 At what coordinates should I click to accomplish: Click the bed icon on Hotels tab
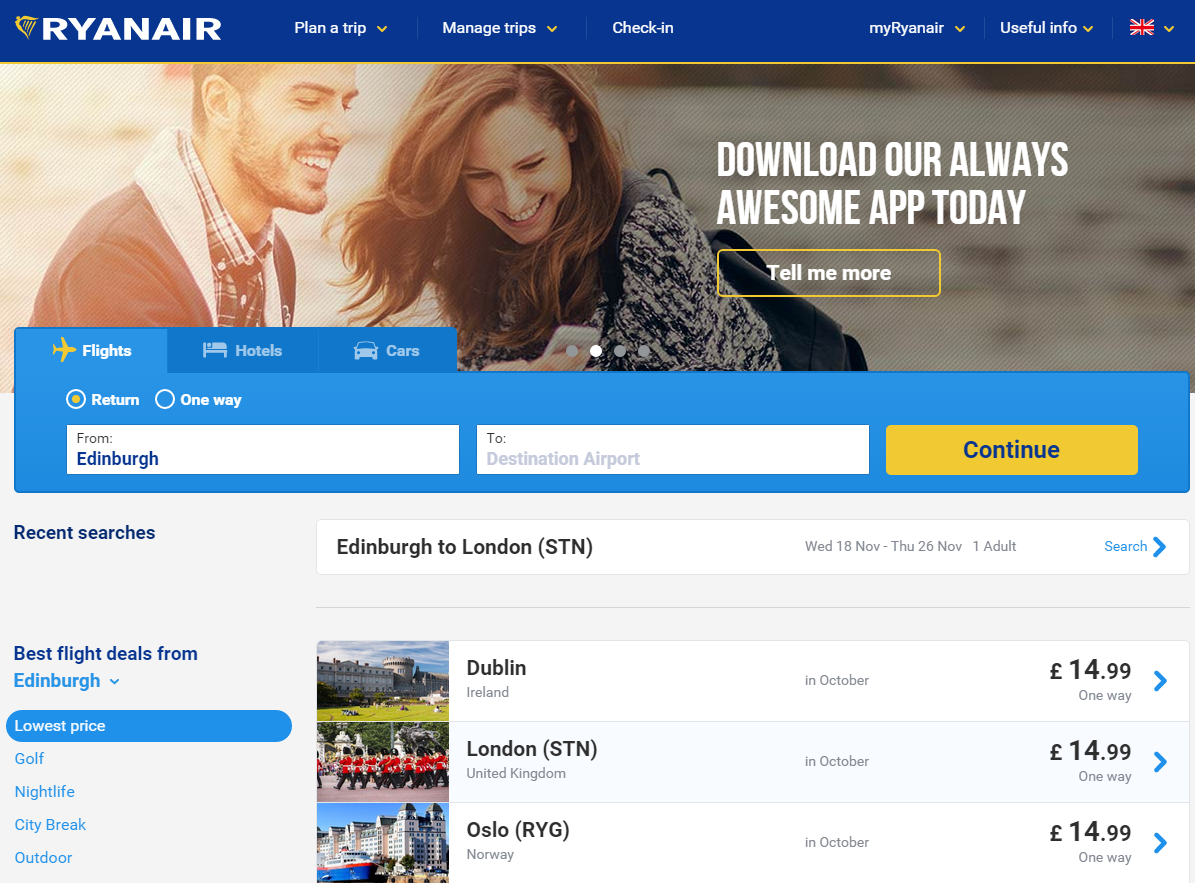point(215,350)
